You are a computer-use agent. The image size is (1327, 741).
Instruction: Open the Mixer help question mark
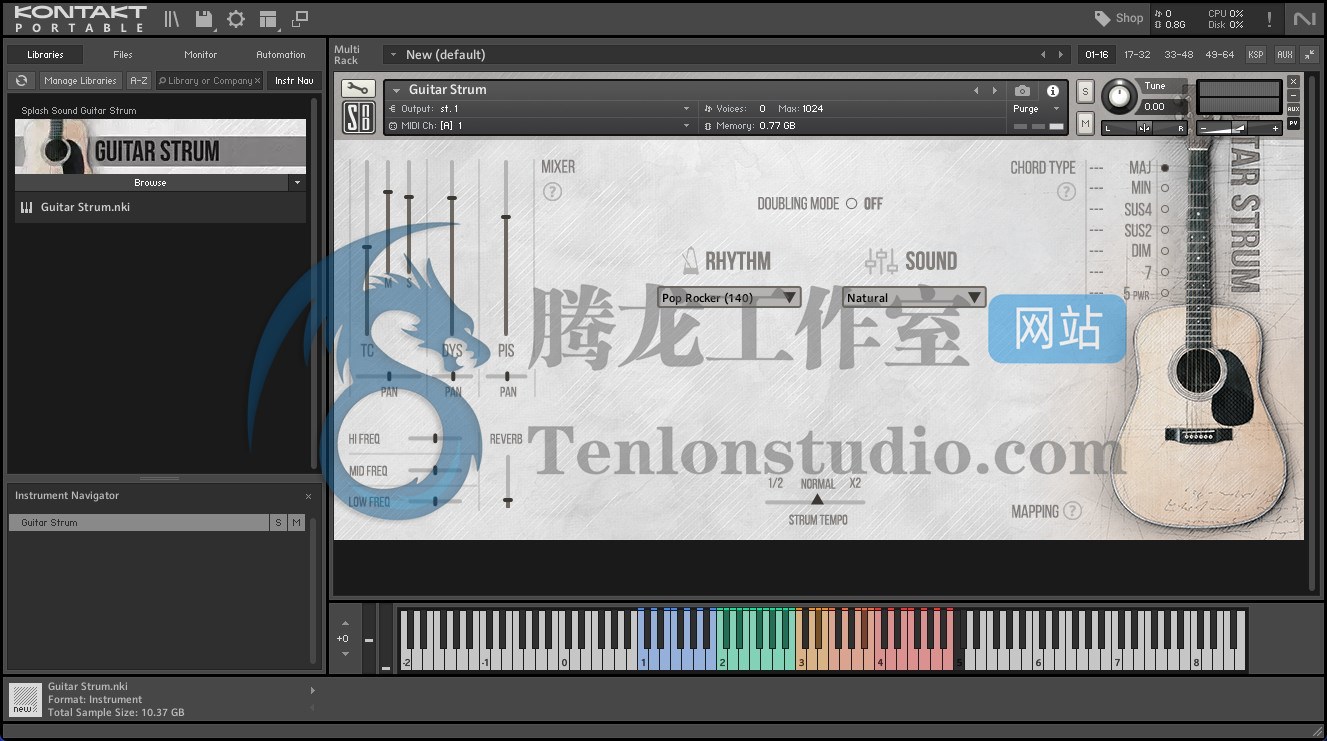(x=552, y=192)
